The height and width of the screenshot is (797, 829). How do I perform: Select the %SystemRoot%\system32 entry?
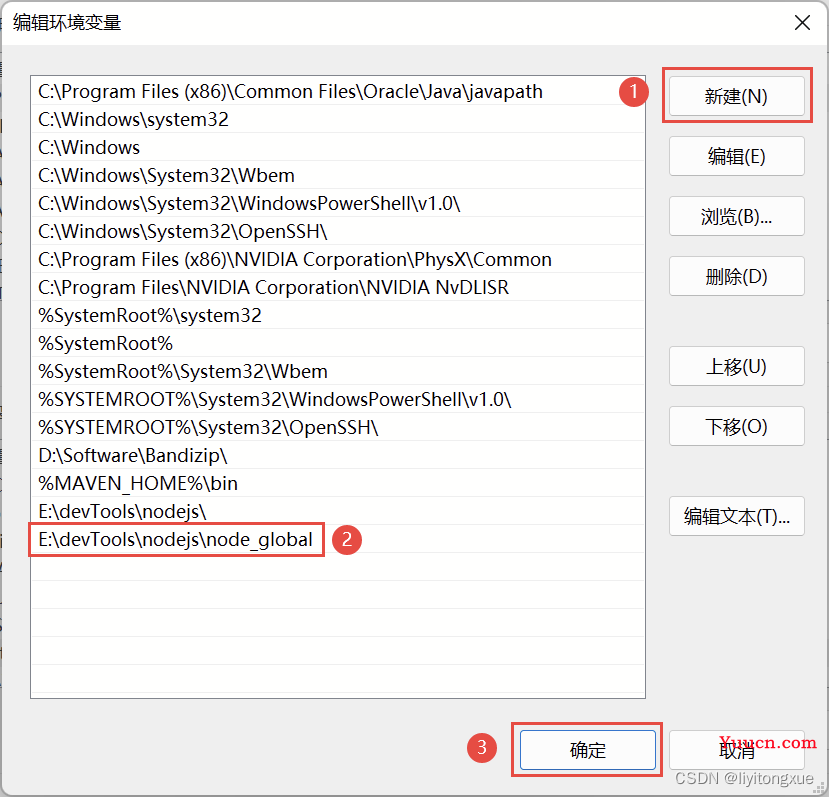tap(338, 316)
